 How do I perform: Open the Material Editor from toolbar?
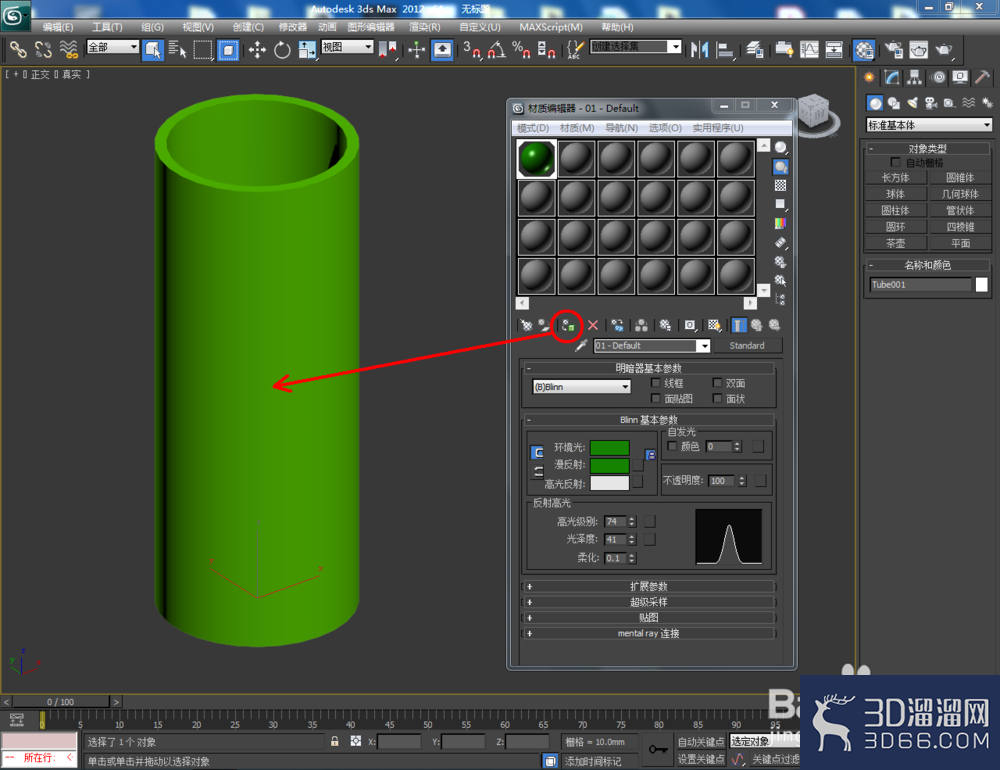tap(864, 50)
